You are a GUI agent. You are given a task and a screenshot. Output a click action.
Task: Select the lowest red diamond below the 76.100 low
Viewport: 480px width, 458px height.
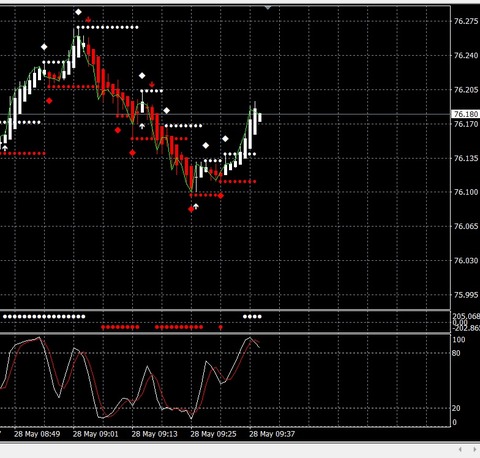tap(191, 209)
